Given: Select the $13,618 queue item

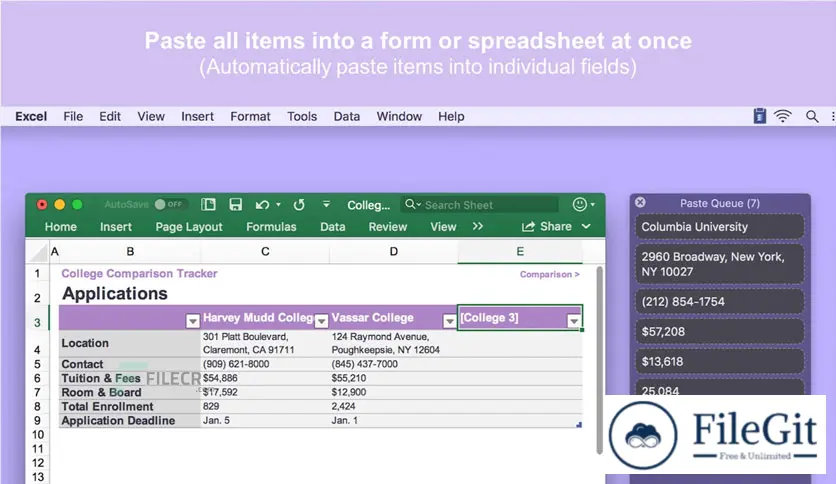Looking at the screenshot, I should 720,361.
